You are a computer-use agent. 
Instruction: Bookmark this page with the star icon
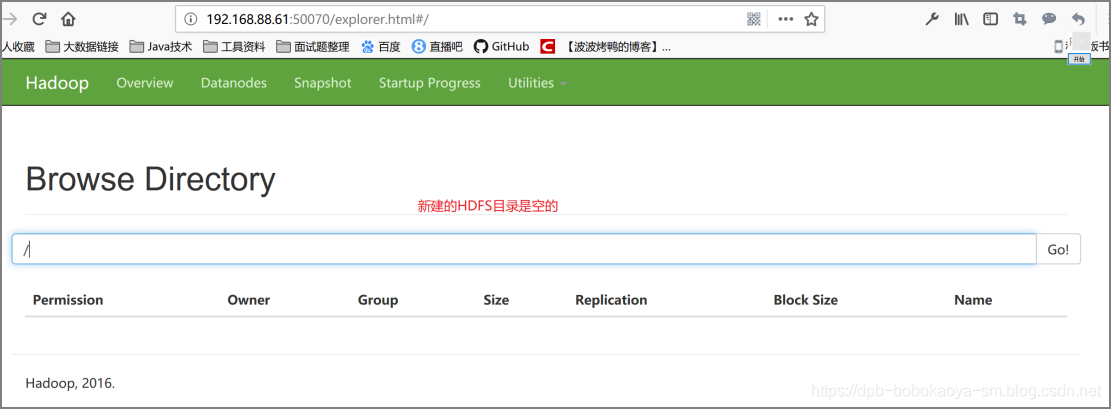[811, 19]
